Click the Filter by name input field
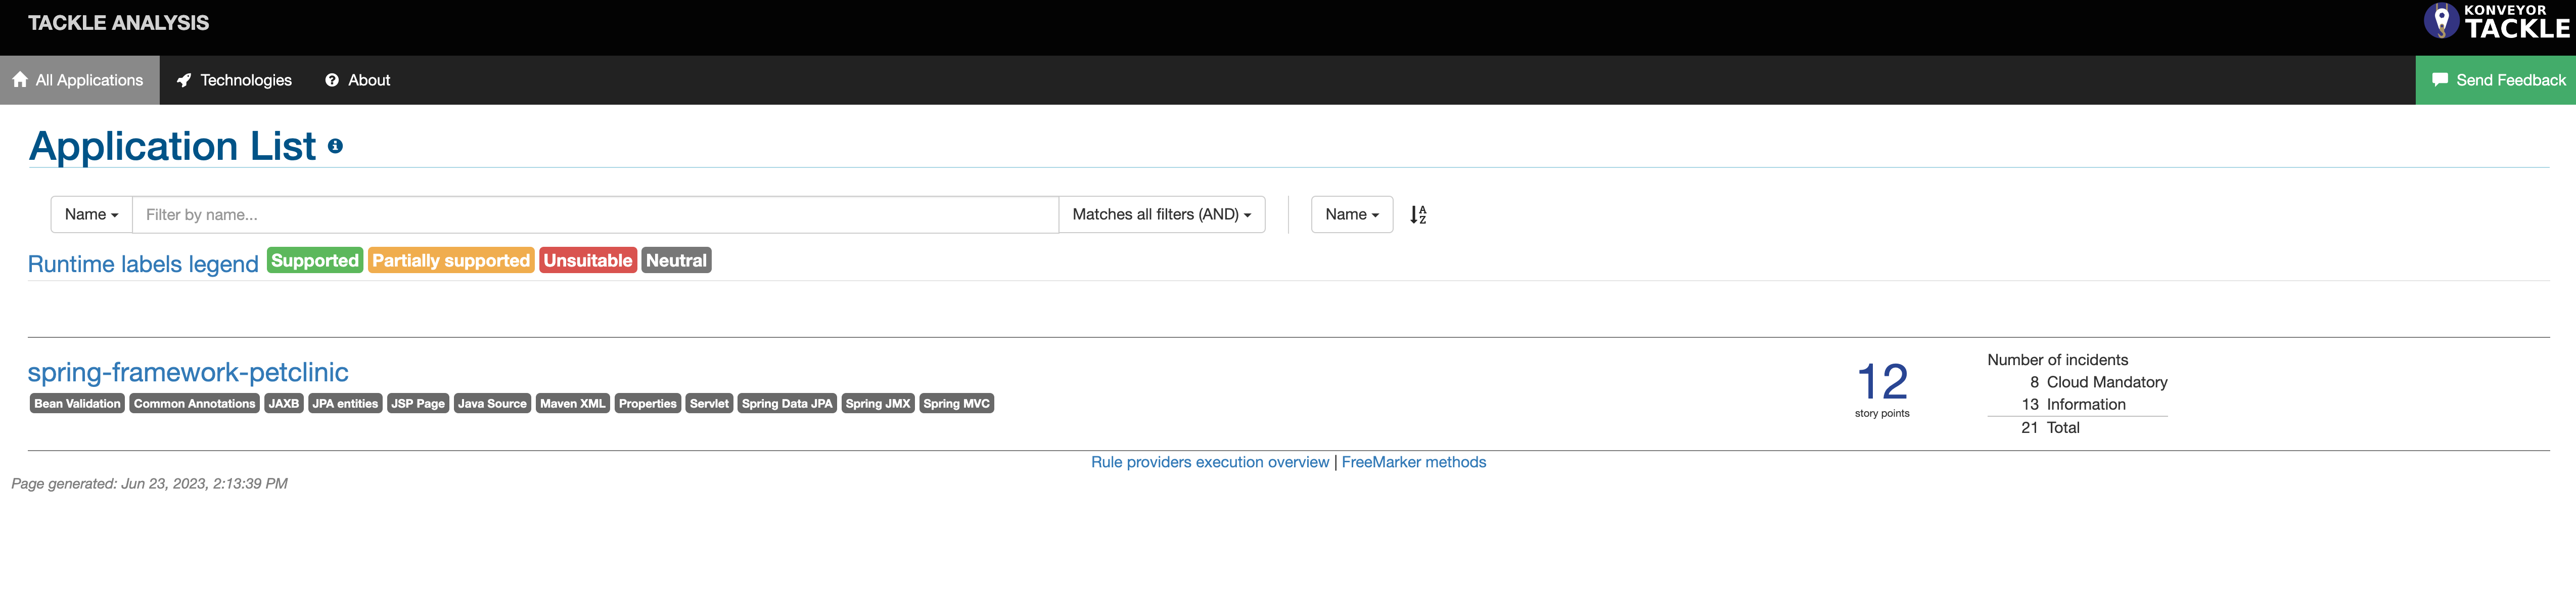The width and height of the screenshot is (2576, 614). (595, 215)
